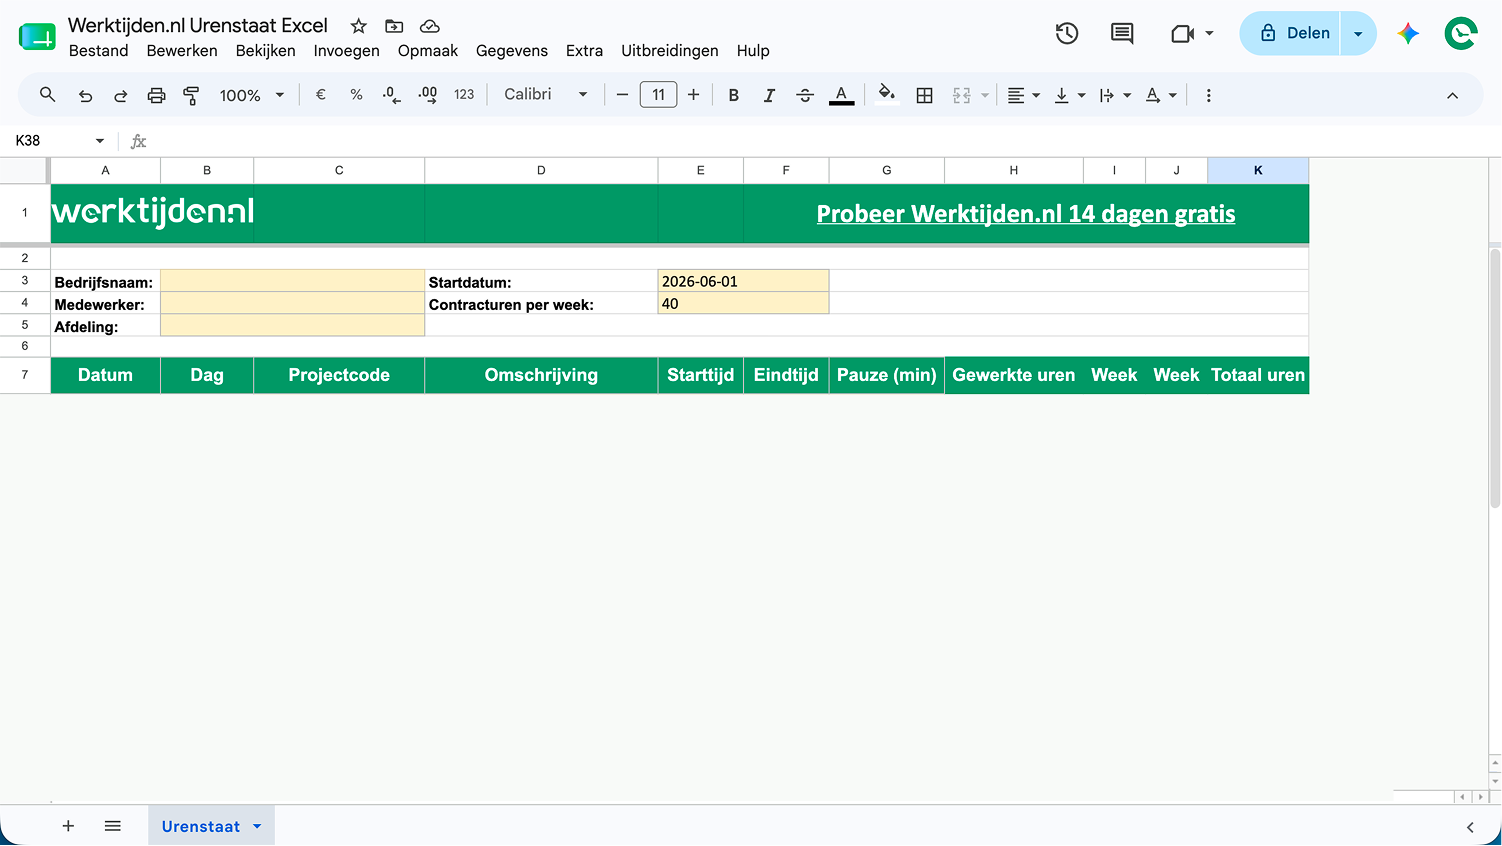Open the Opmaak menu
The width and height of the screenshot is (1502, 846).
pyautogui.click(x=428, y=51)
